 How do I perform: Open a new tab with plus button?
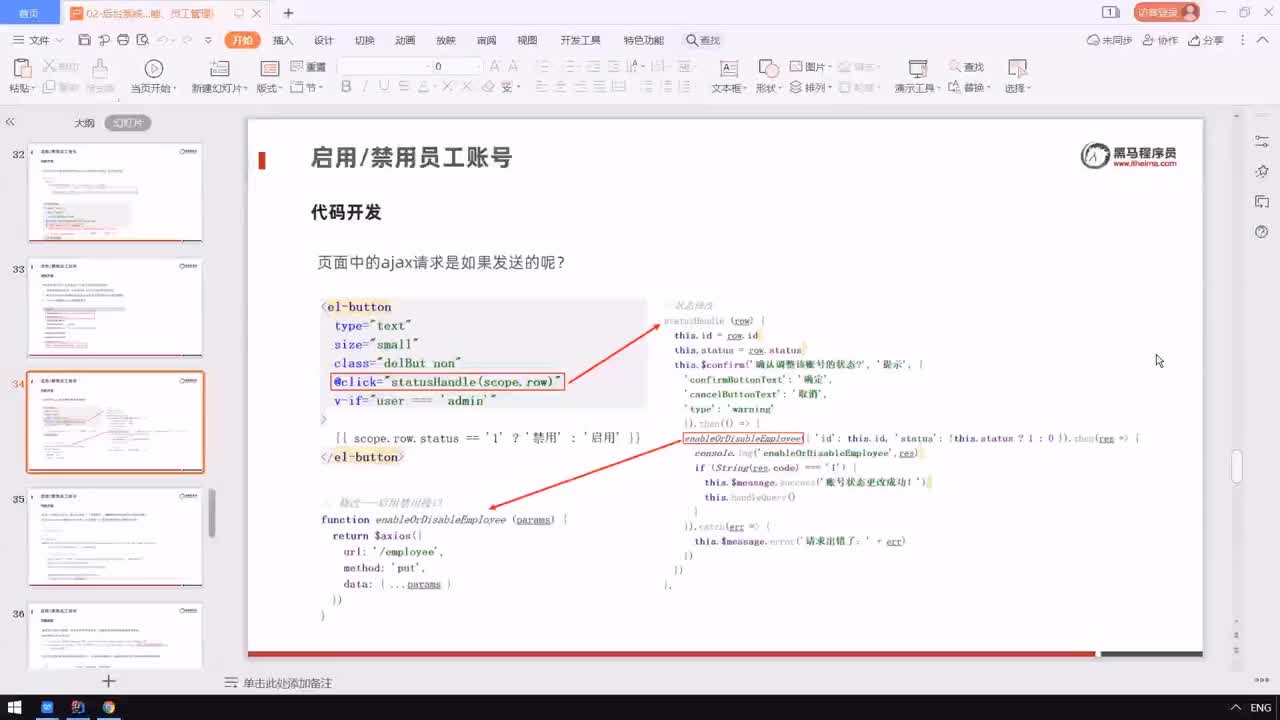(288, 13)
